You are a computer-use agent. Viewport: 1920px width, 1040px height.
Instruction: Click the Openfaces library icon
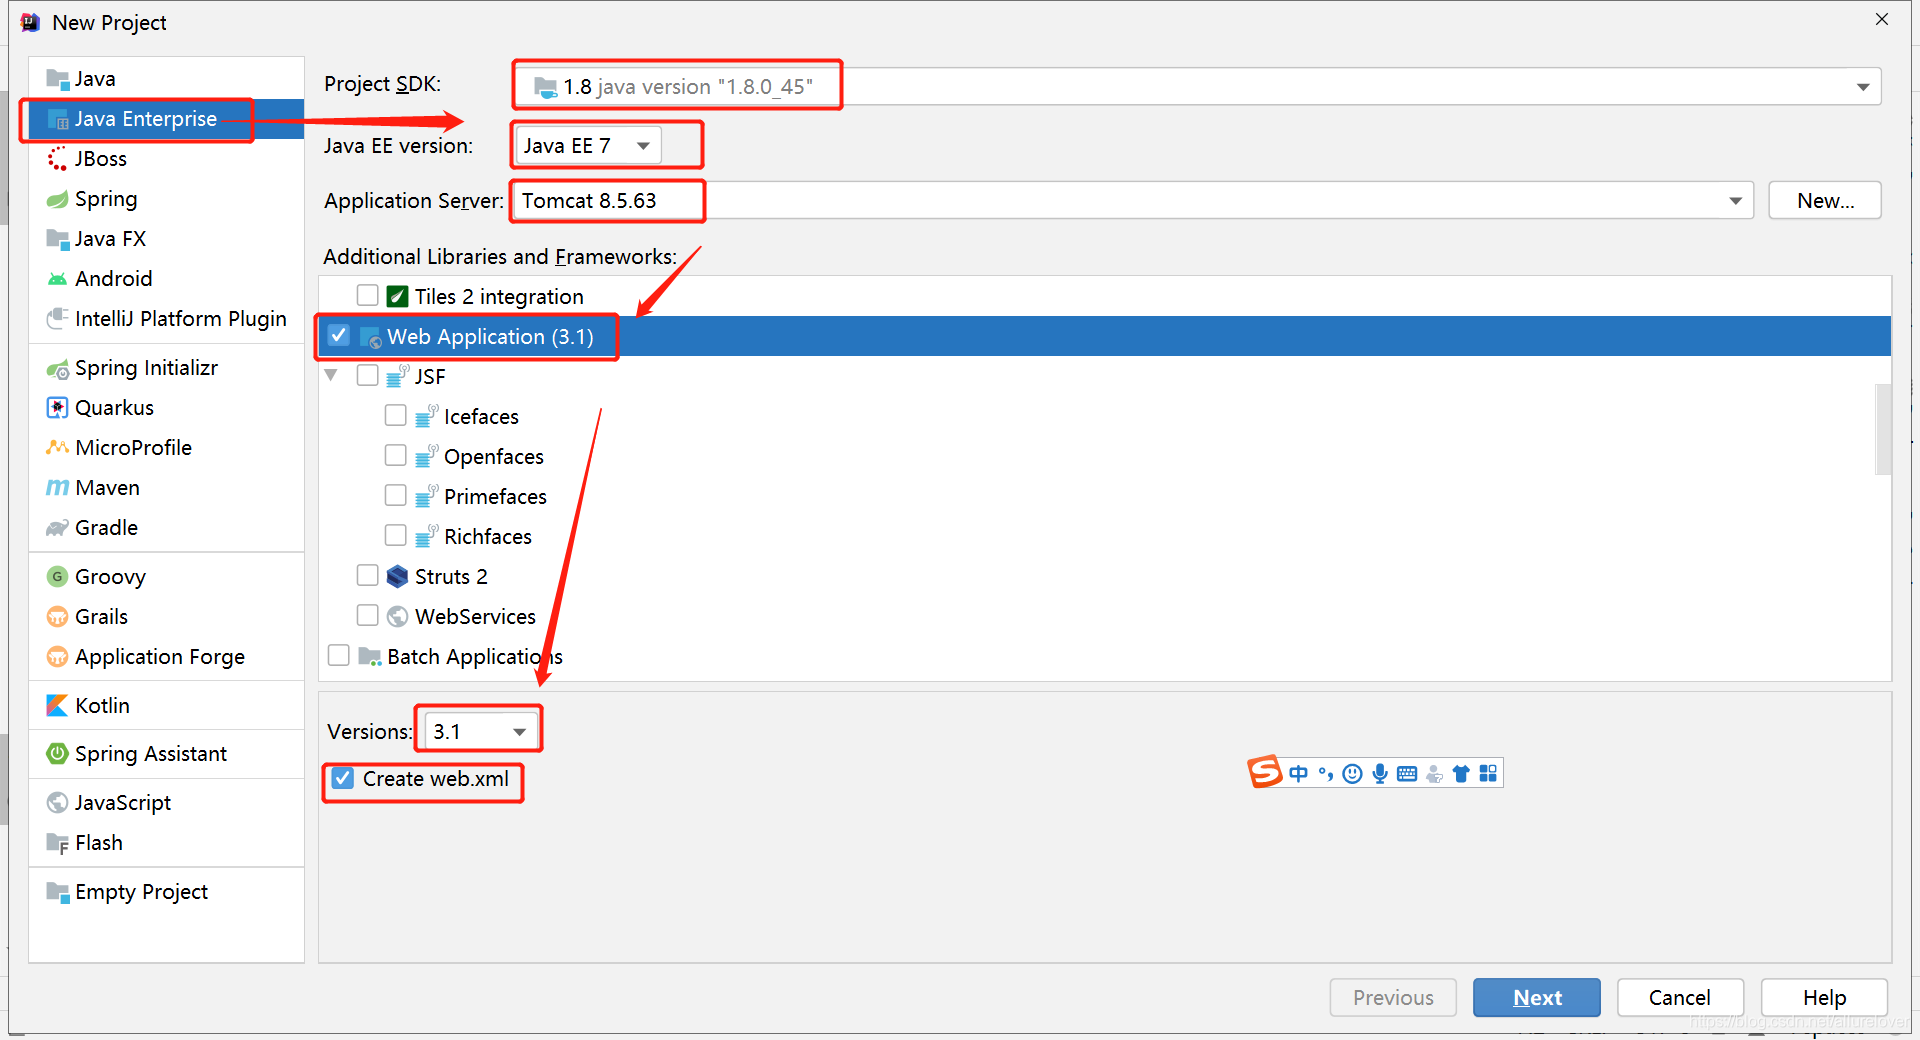click(426, 456)
